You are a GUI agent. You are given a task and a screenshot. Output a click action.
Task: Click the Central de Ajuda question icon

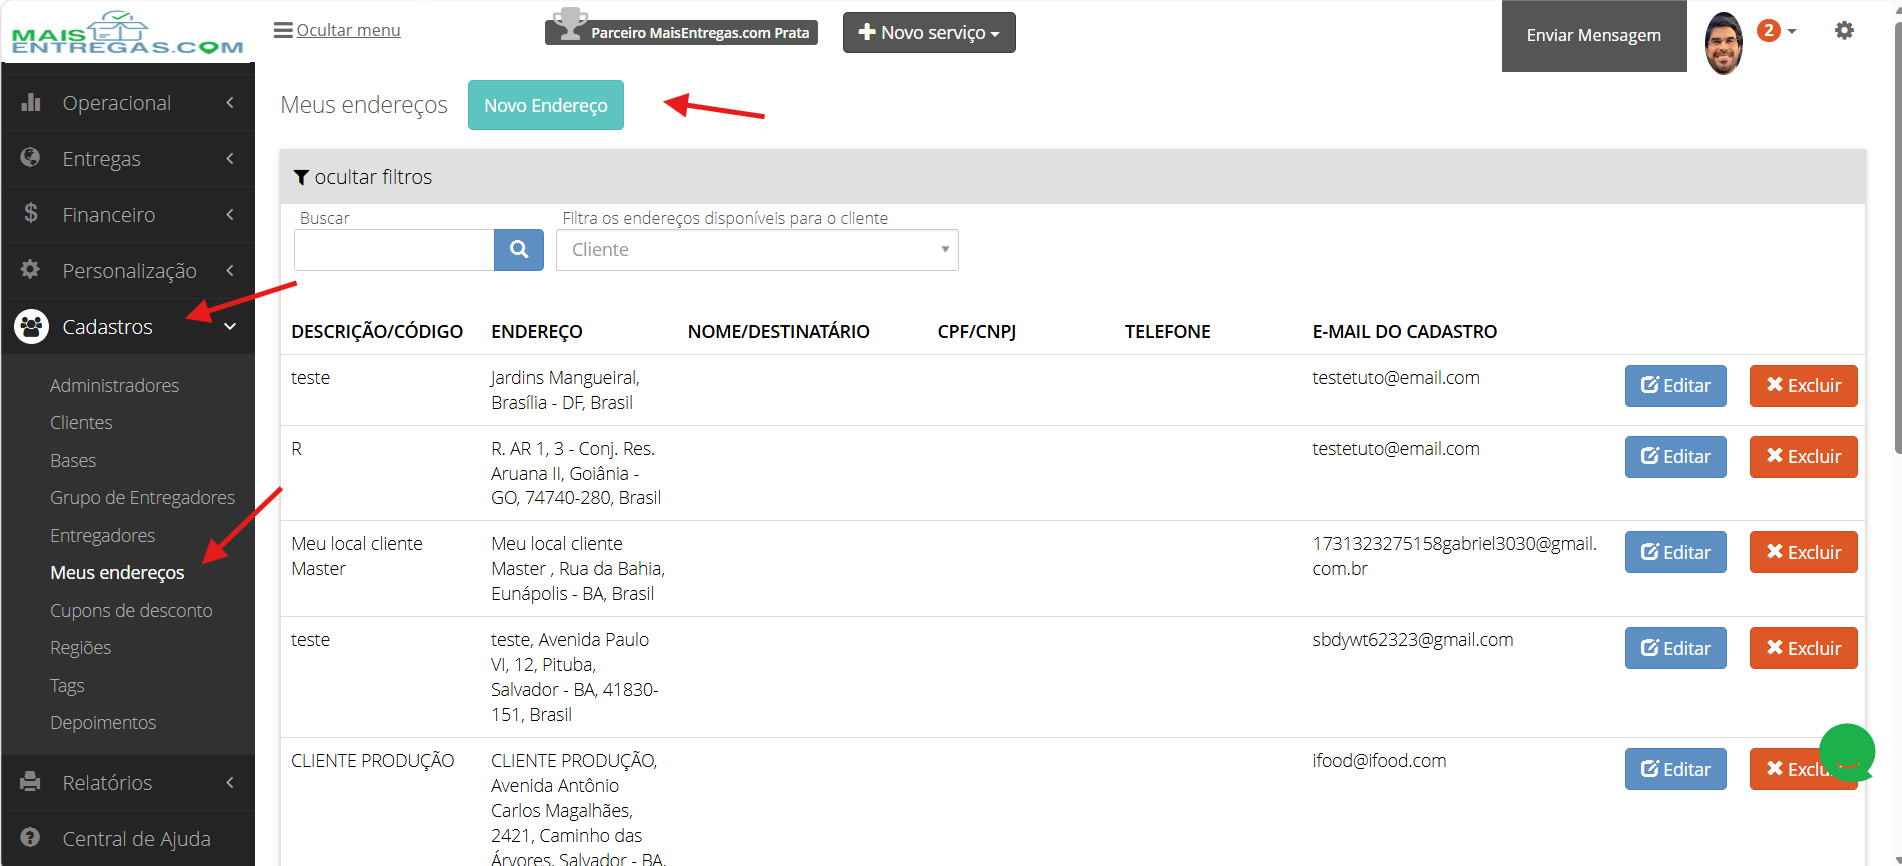click(x=31, y=838)
